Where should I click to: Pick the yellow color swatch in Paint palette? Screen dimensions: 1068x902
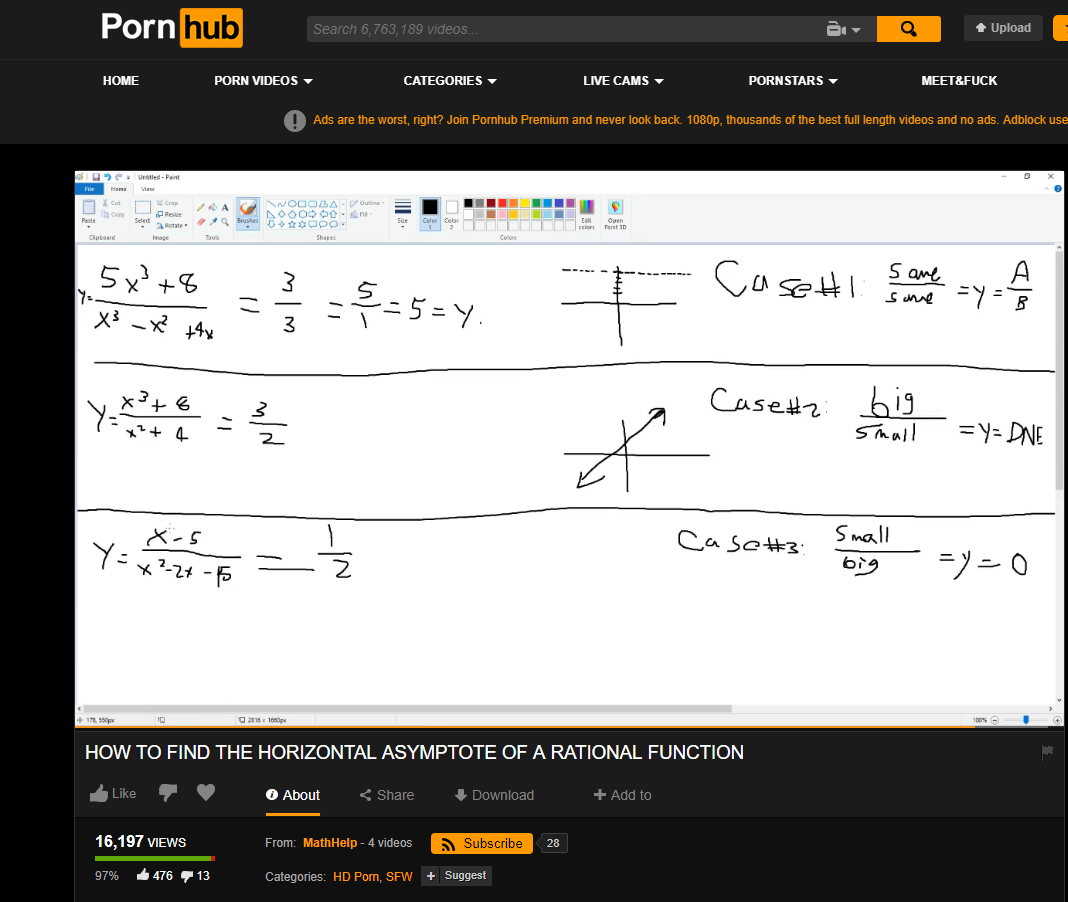524,203
